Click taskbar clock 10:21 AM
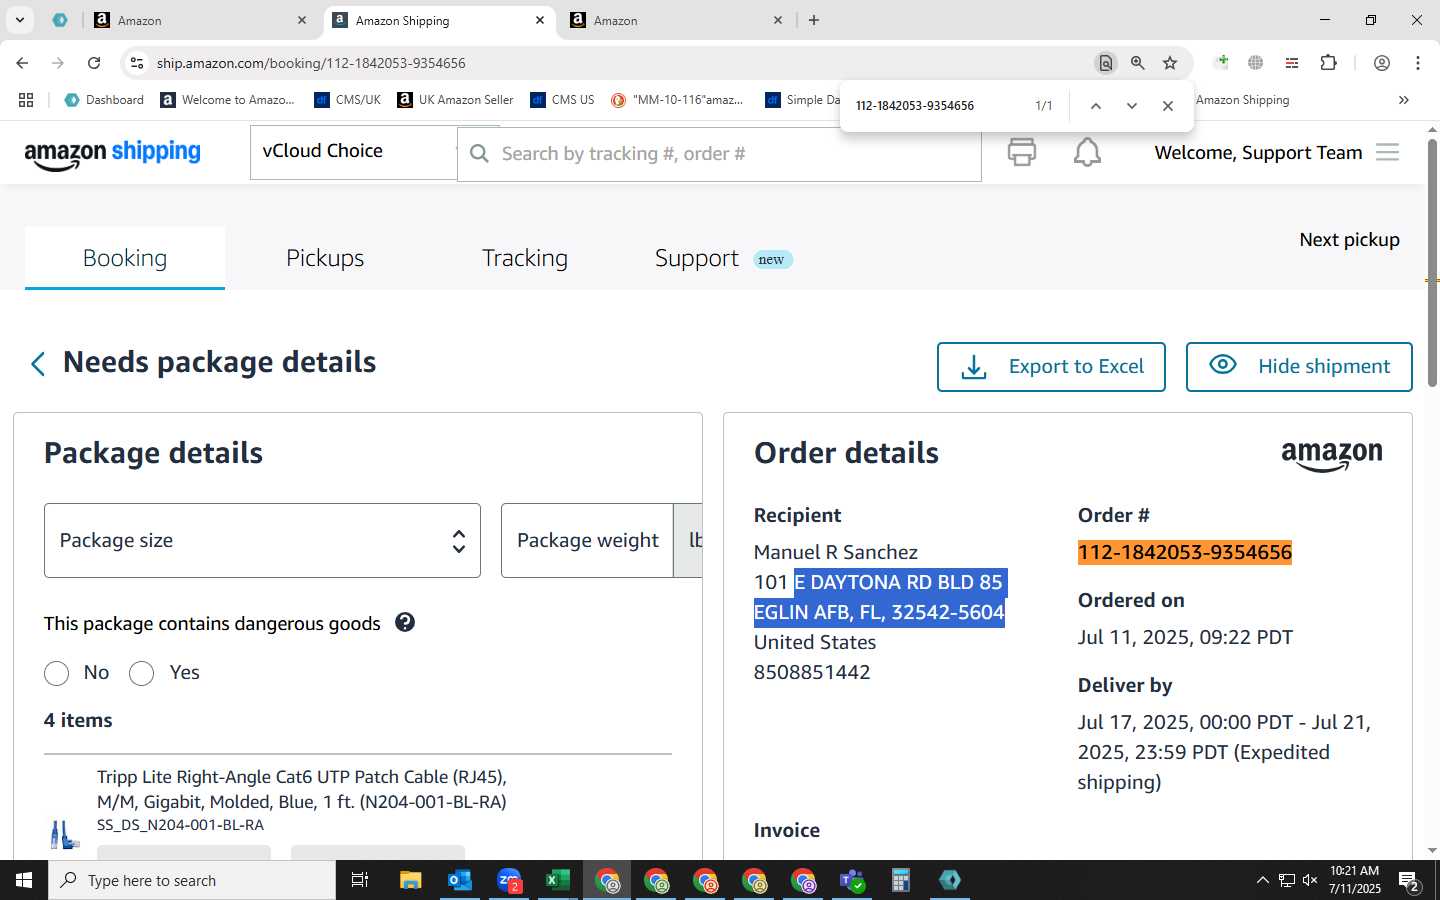The height and width of the screenshot is (900, 1440). (x=1355, y=880)
